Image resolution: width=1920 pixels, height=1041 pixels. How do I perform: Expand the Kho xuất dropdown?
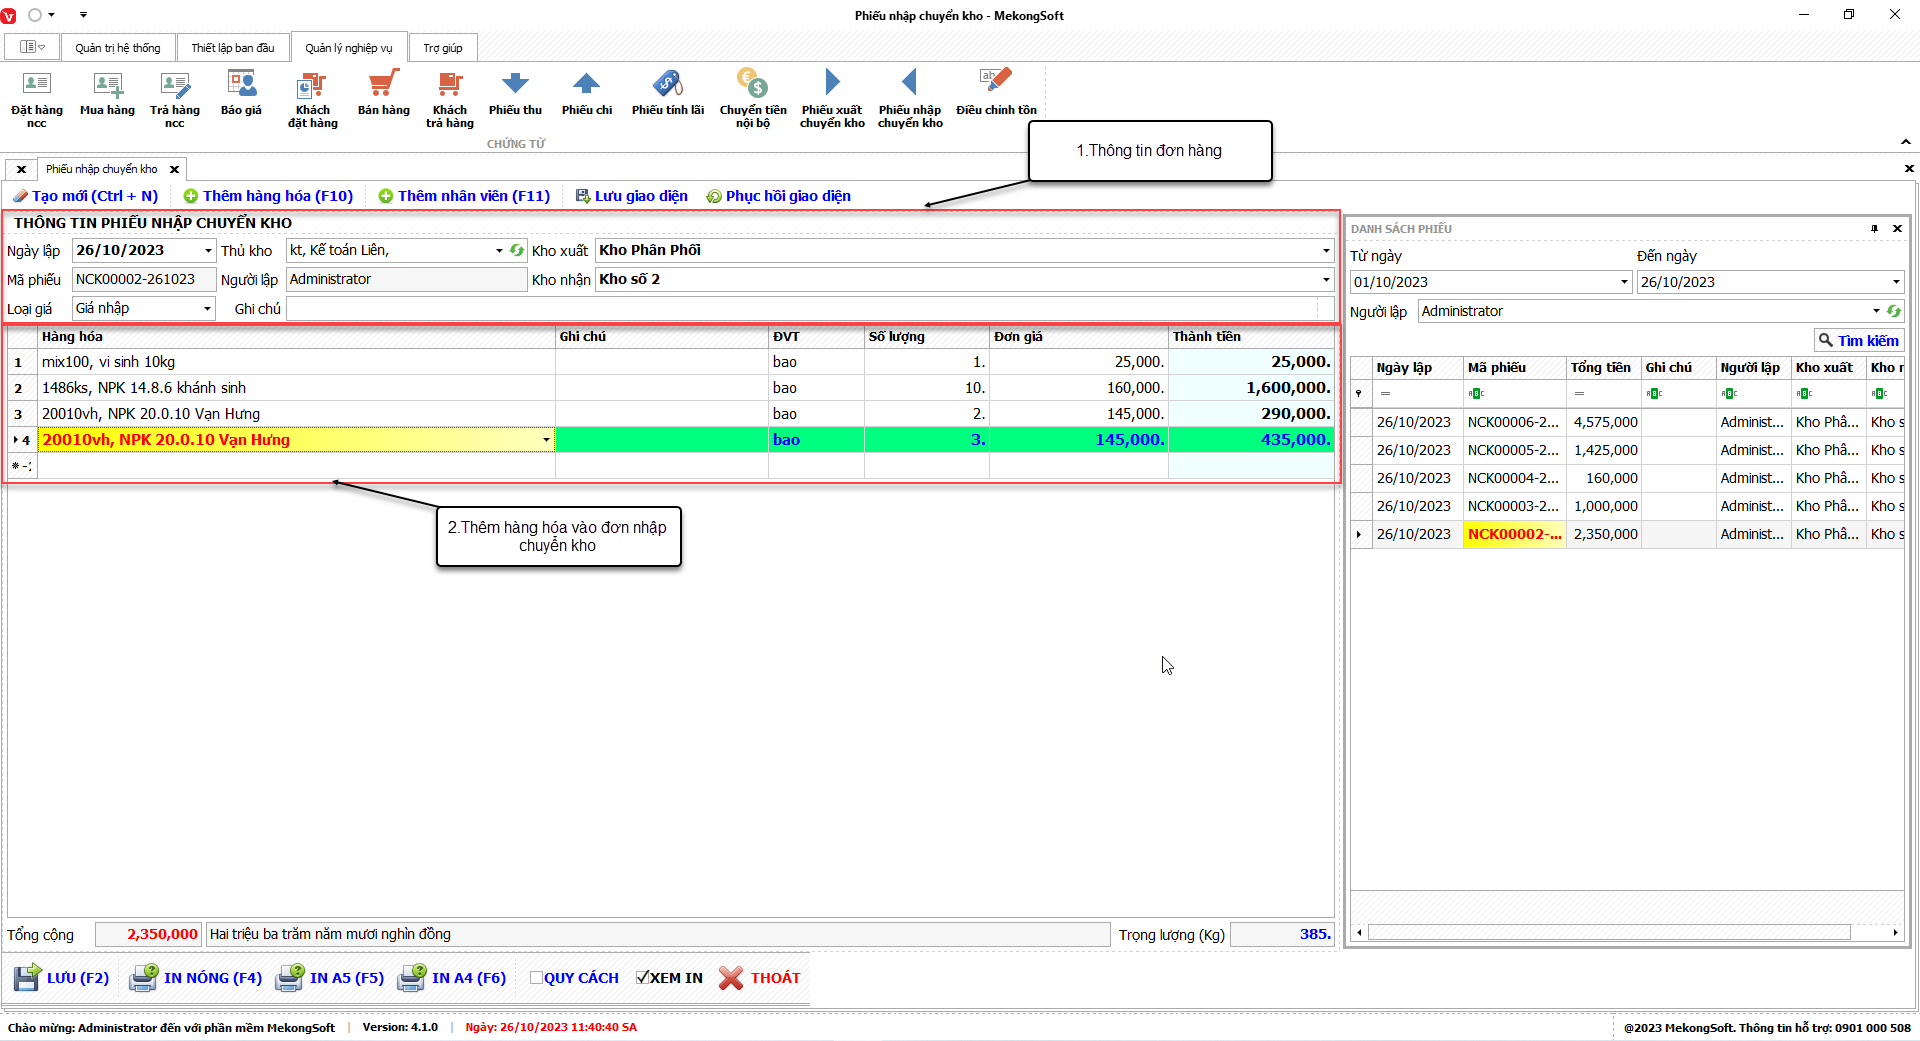[1325, 251]
